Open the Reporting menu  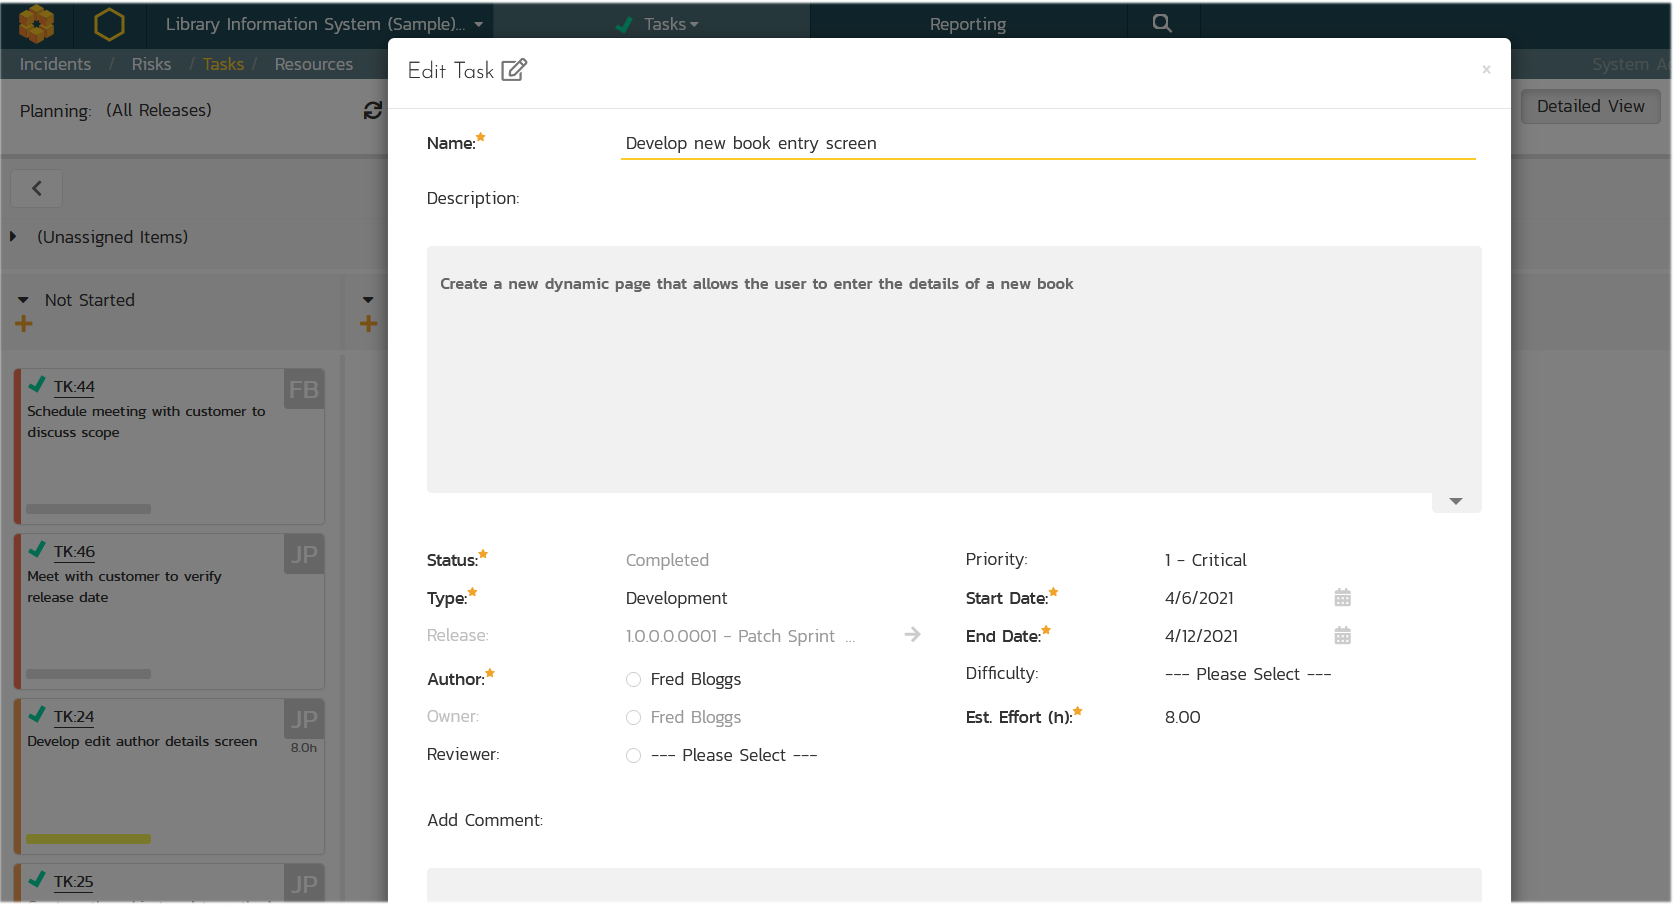click(x=967, y=24)
